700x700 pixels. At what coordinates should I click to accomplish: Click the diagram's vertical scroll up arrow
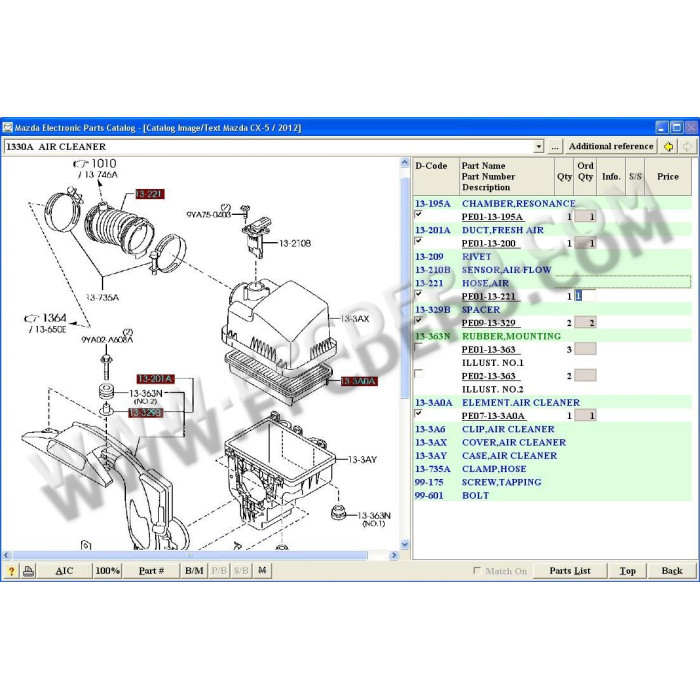tap(405, 163)
